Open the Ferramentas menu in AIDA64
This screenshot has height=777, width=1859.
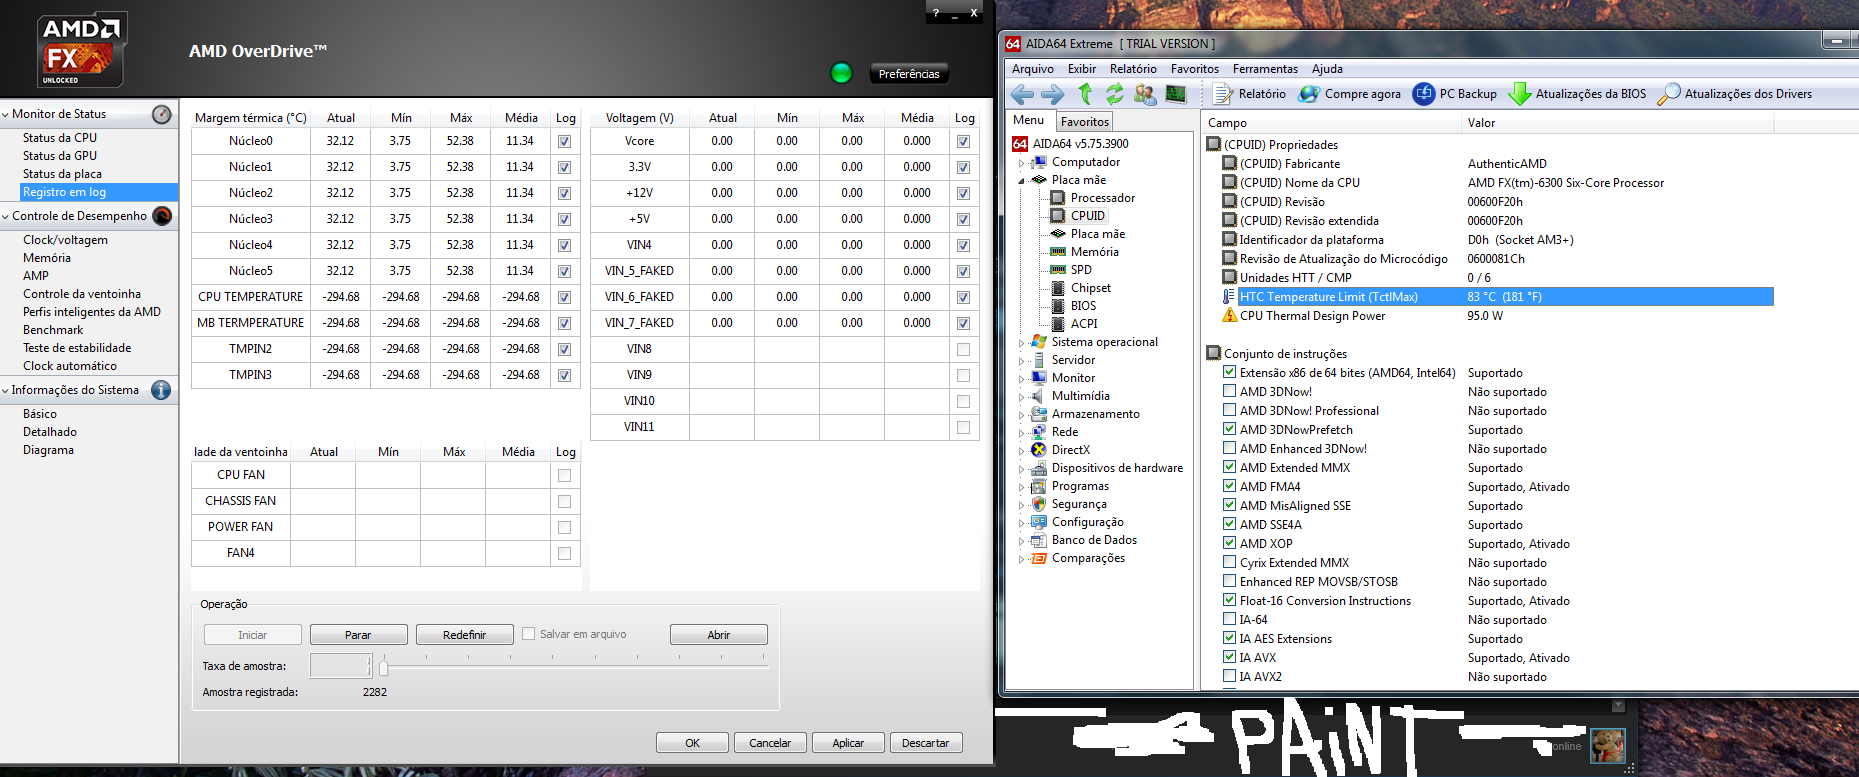click(x=1265, y=69)
